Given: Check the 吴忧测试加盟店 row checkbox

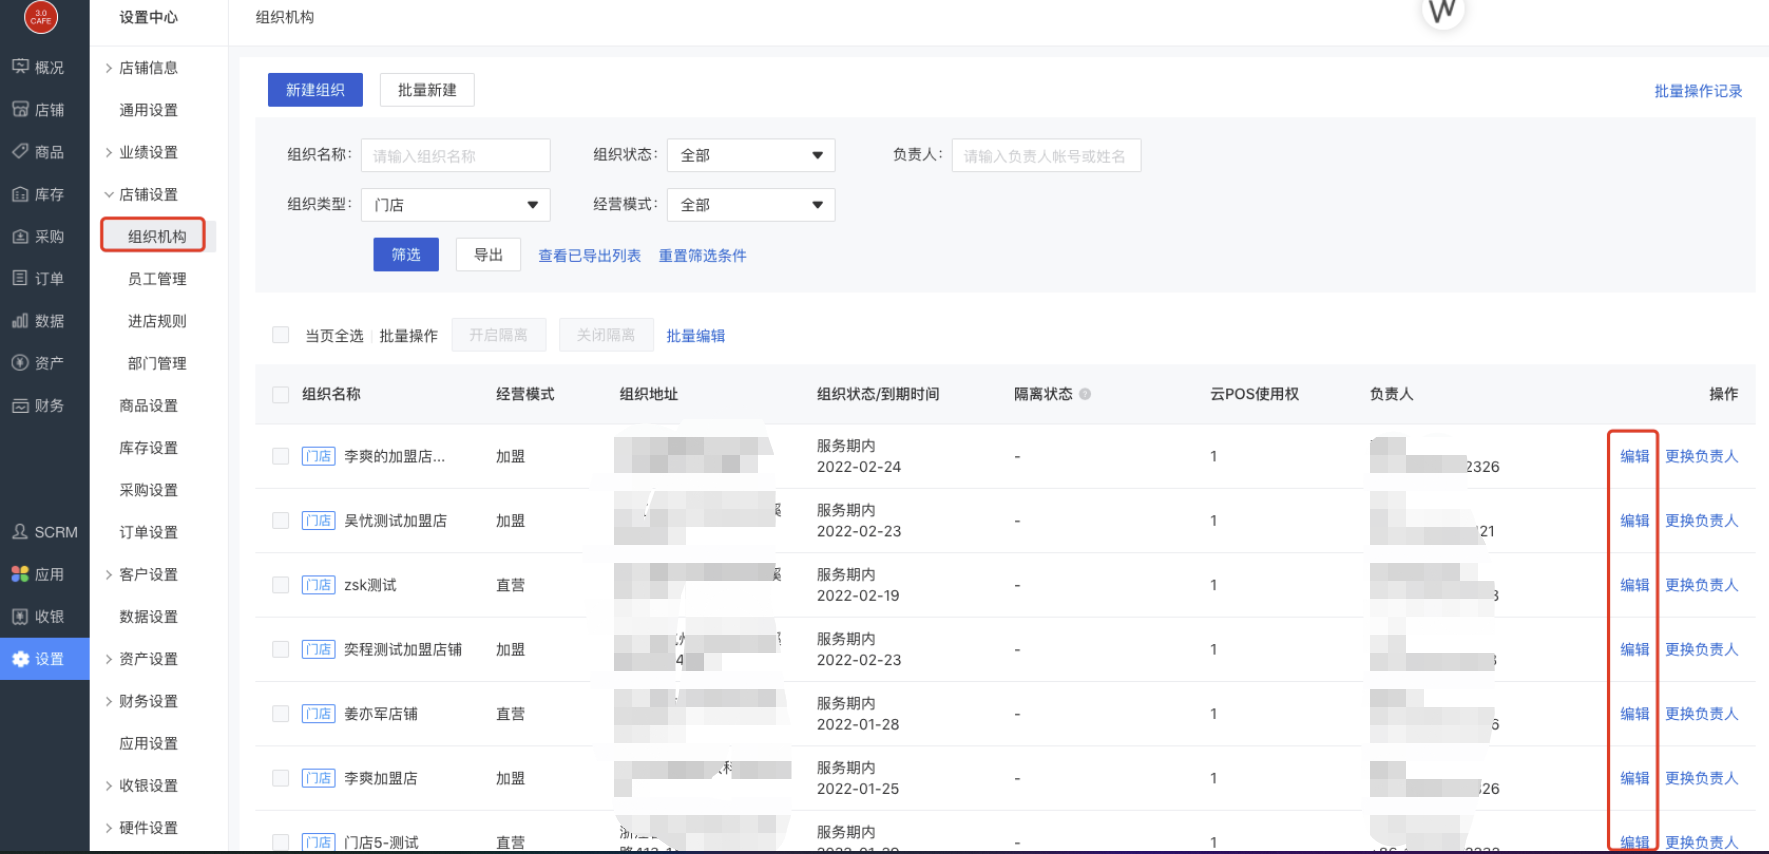Looking at the screenshot, I should point(281,520).
